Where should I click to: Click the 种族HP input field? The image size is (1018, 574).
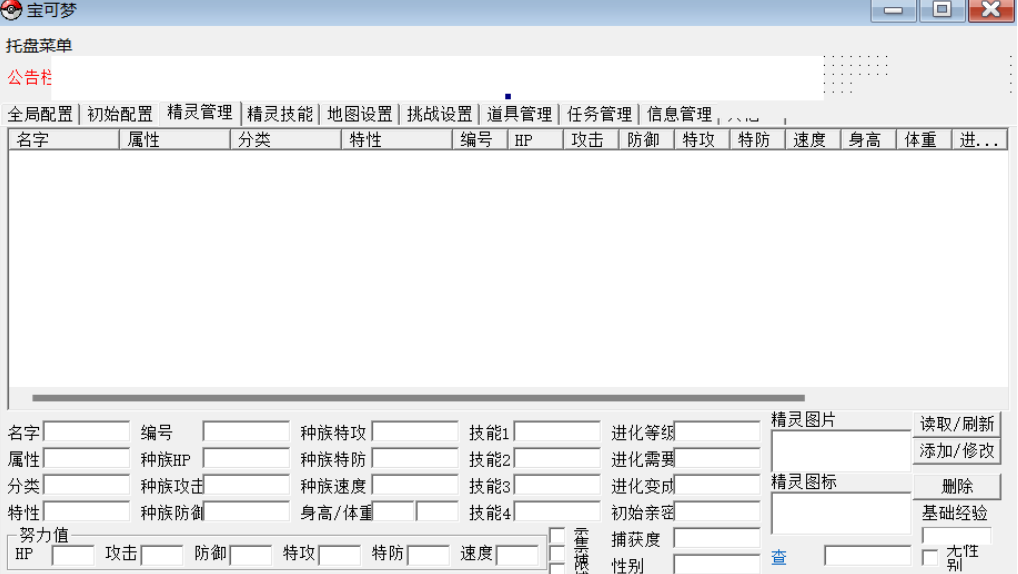[246, 459]
